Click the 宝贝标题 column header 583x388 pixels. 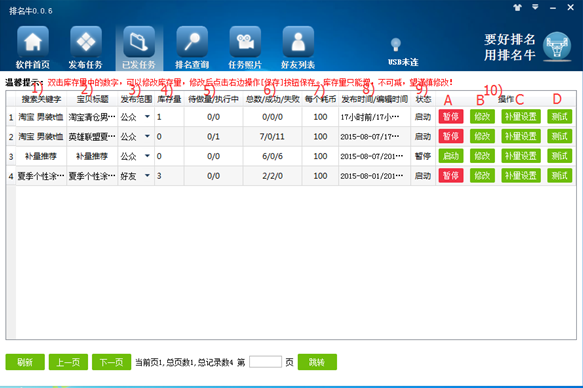[92, 99]
